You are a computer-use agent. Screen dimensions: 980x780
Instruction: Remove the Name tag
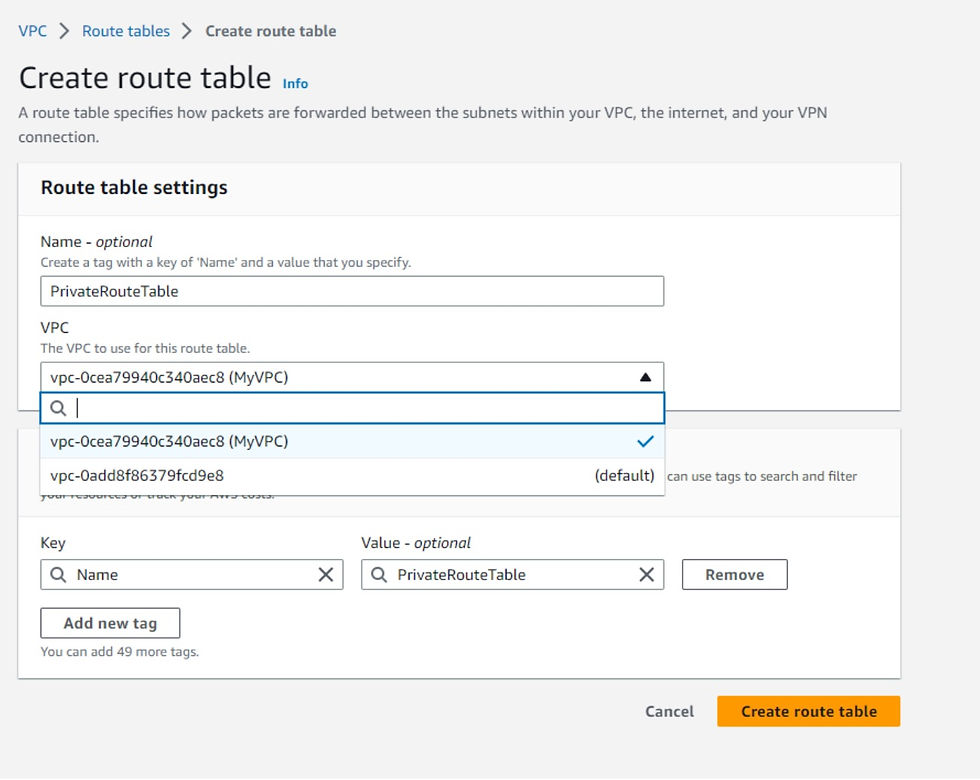[734, 574]
